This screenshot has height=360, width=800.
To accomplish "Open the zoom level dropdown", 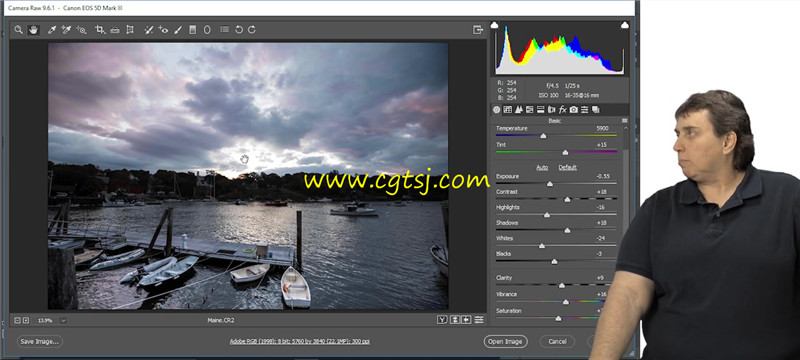I will pyautogui.click(x=63, y=320).
